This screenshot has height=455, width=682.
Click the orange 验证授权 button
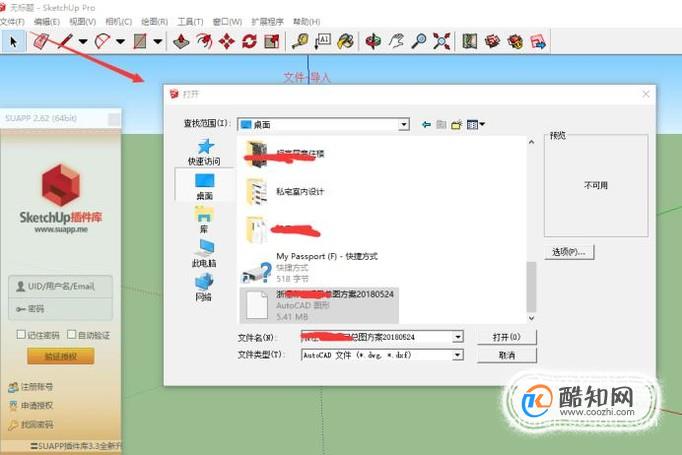click(60, 356)
